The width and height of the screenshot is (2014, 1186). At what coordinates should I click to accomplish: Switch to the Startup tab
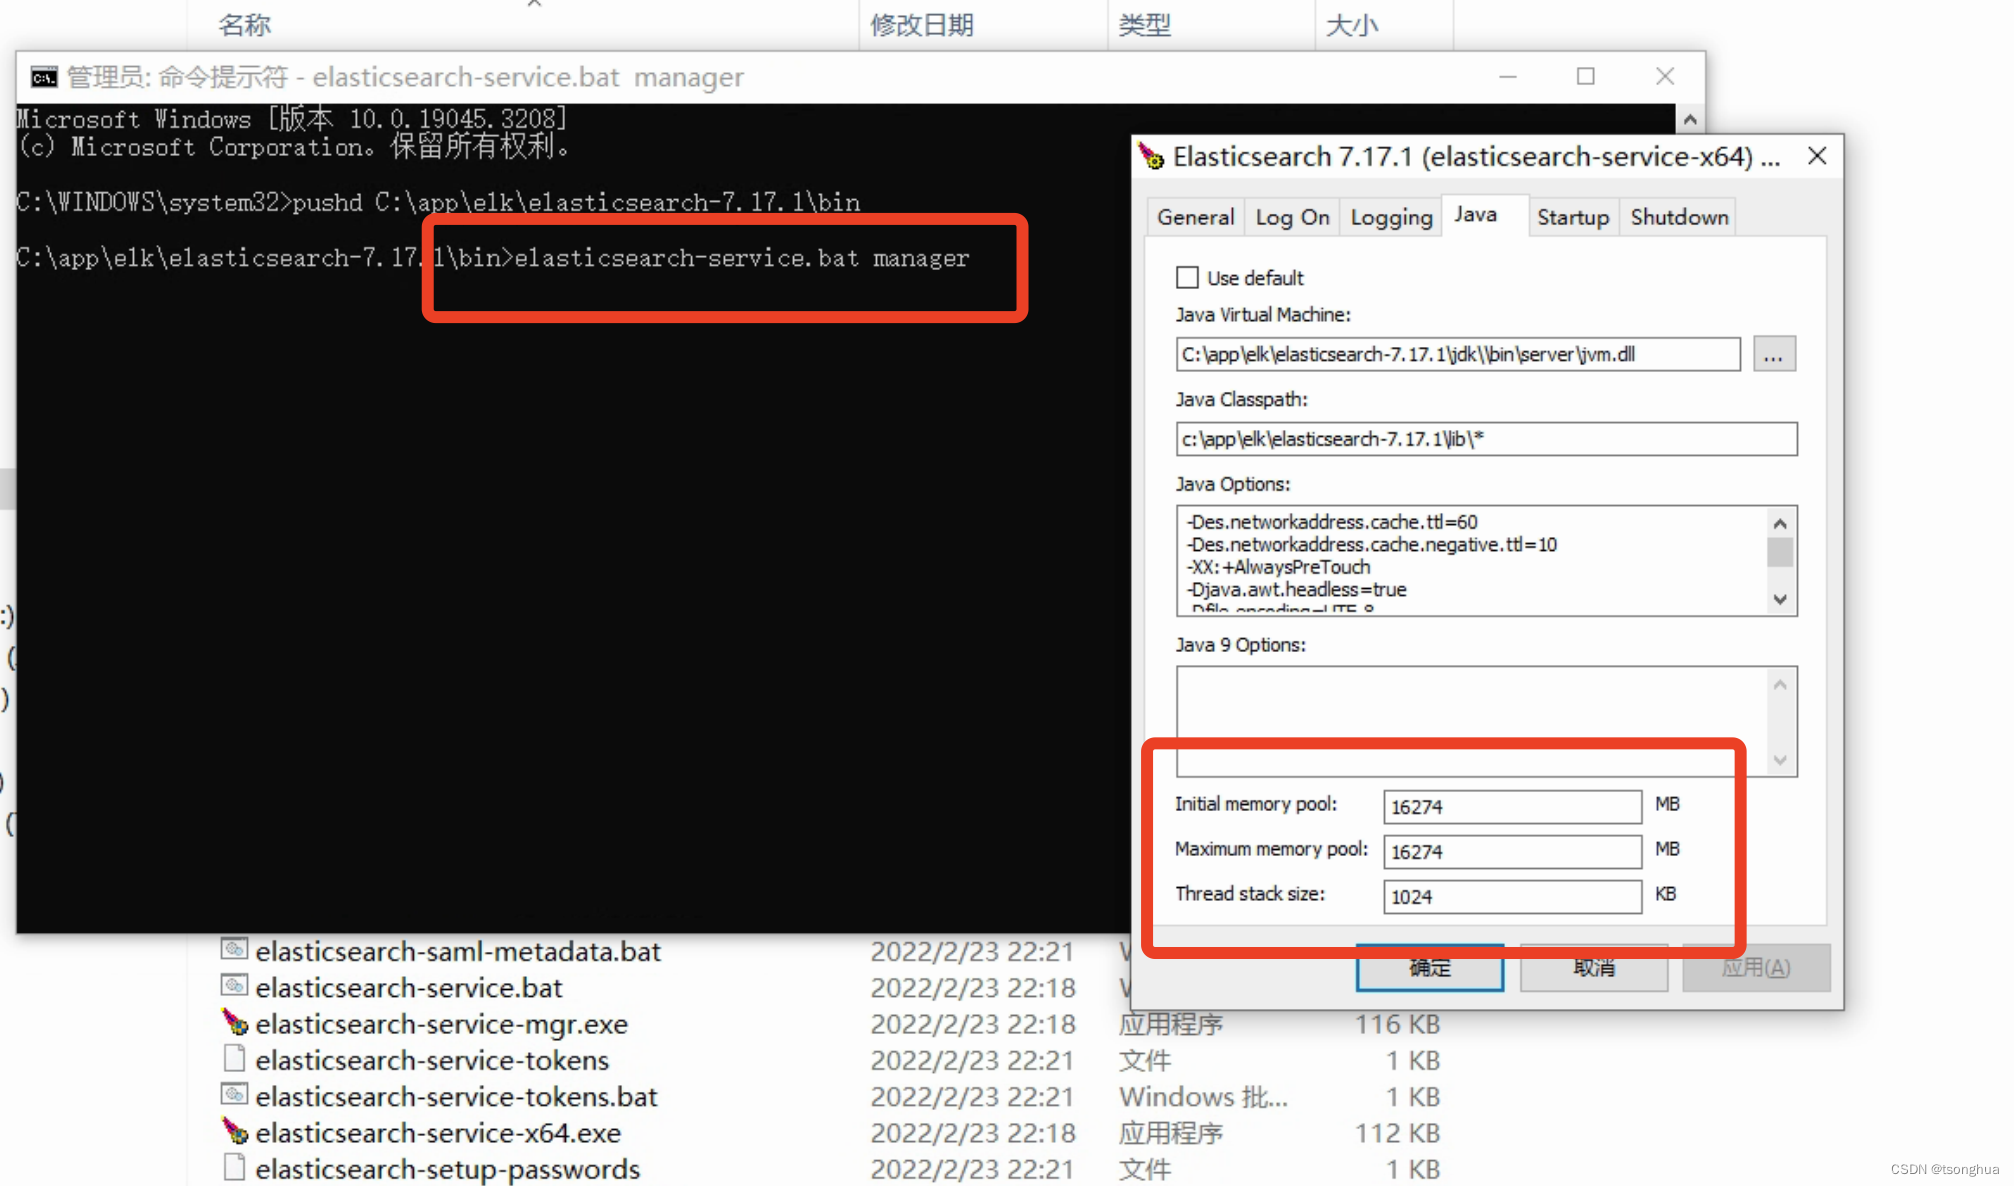click(x=1572, y=217)
